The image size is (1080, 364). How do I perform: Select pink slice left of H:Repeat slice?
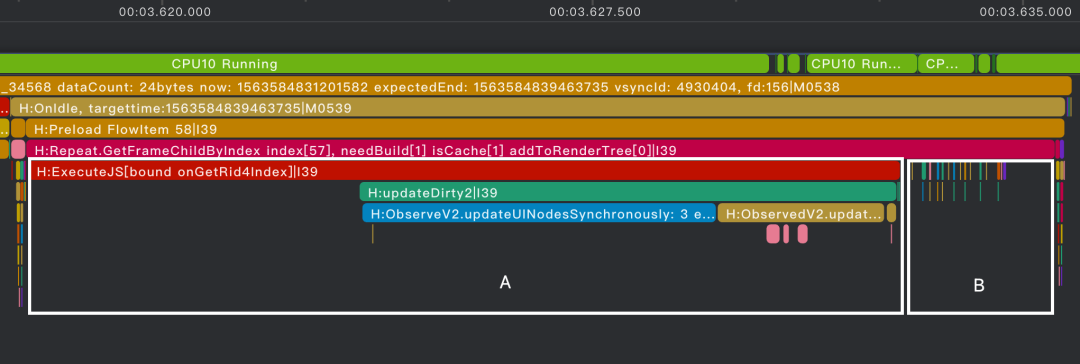18,150
